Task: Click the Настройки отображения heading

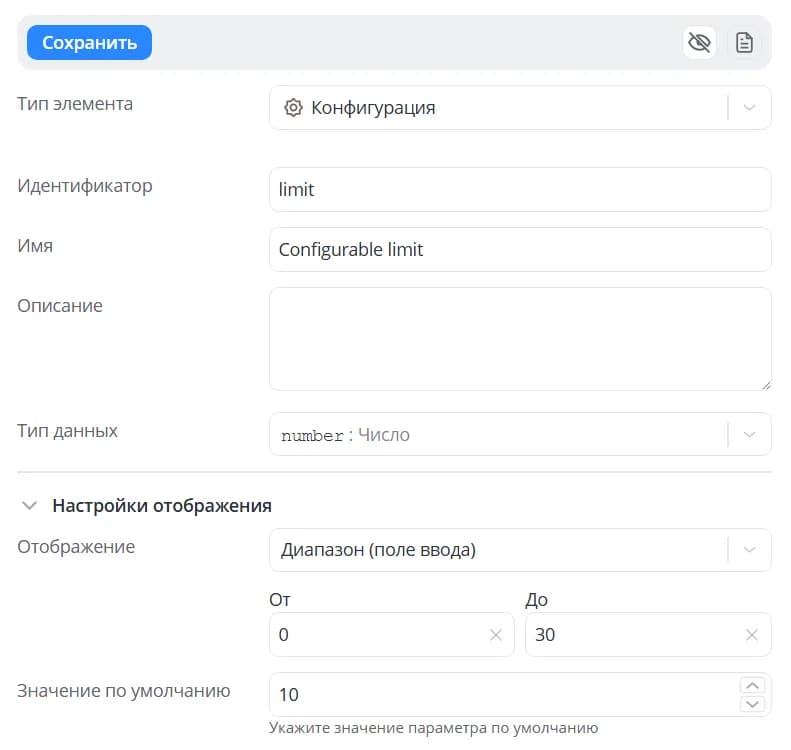Action: point(162,505)
